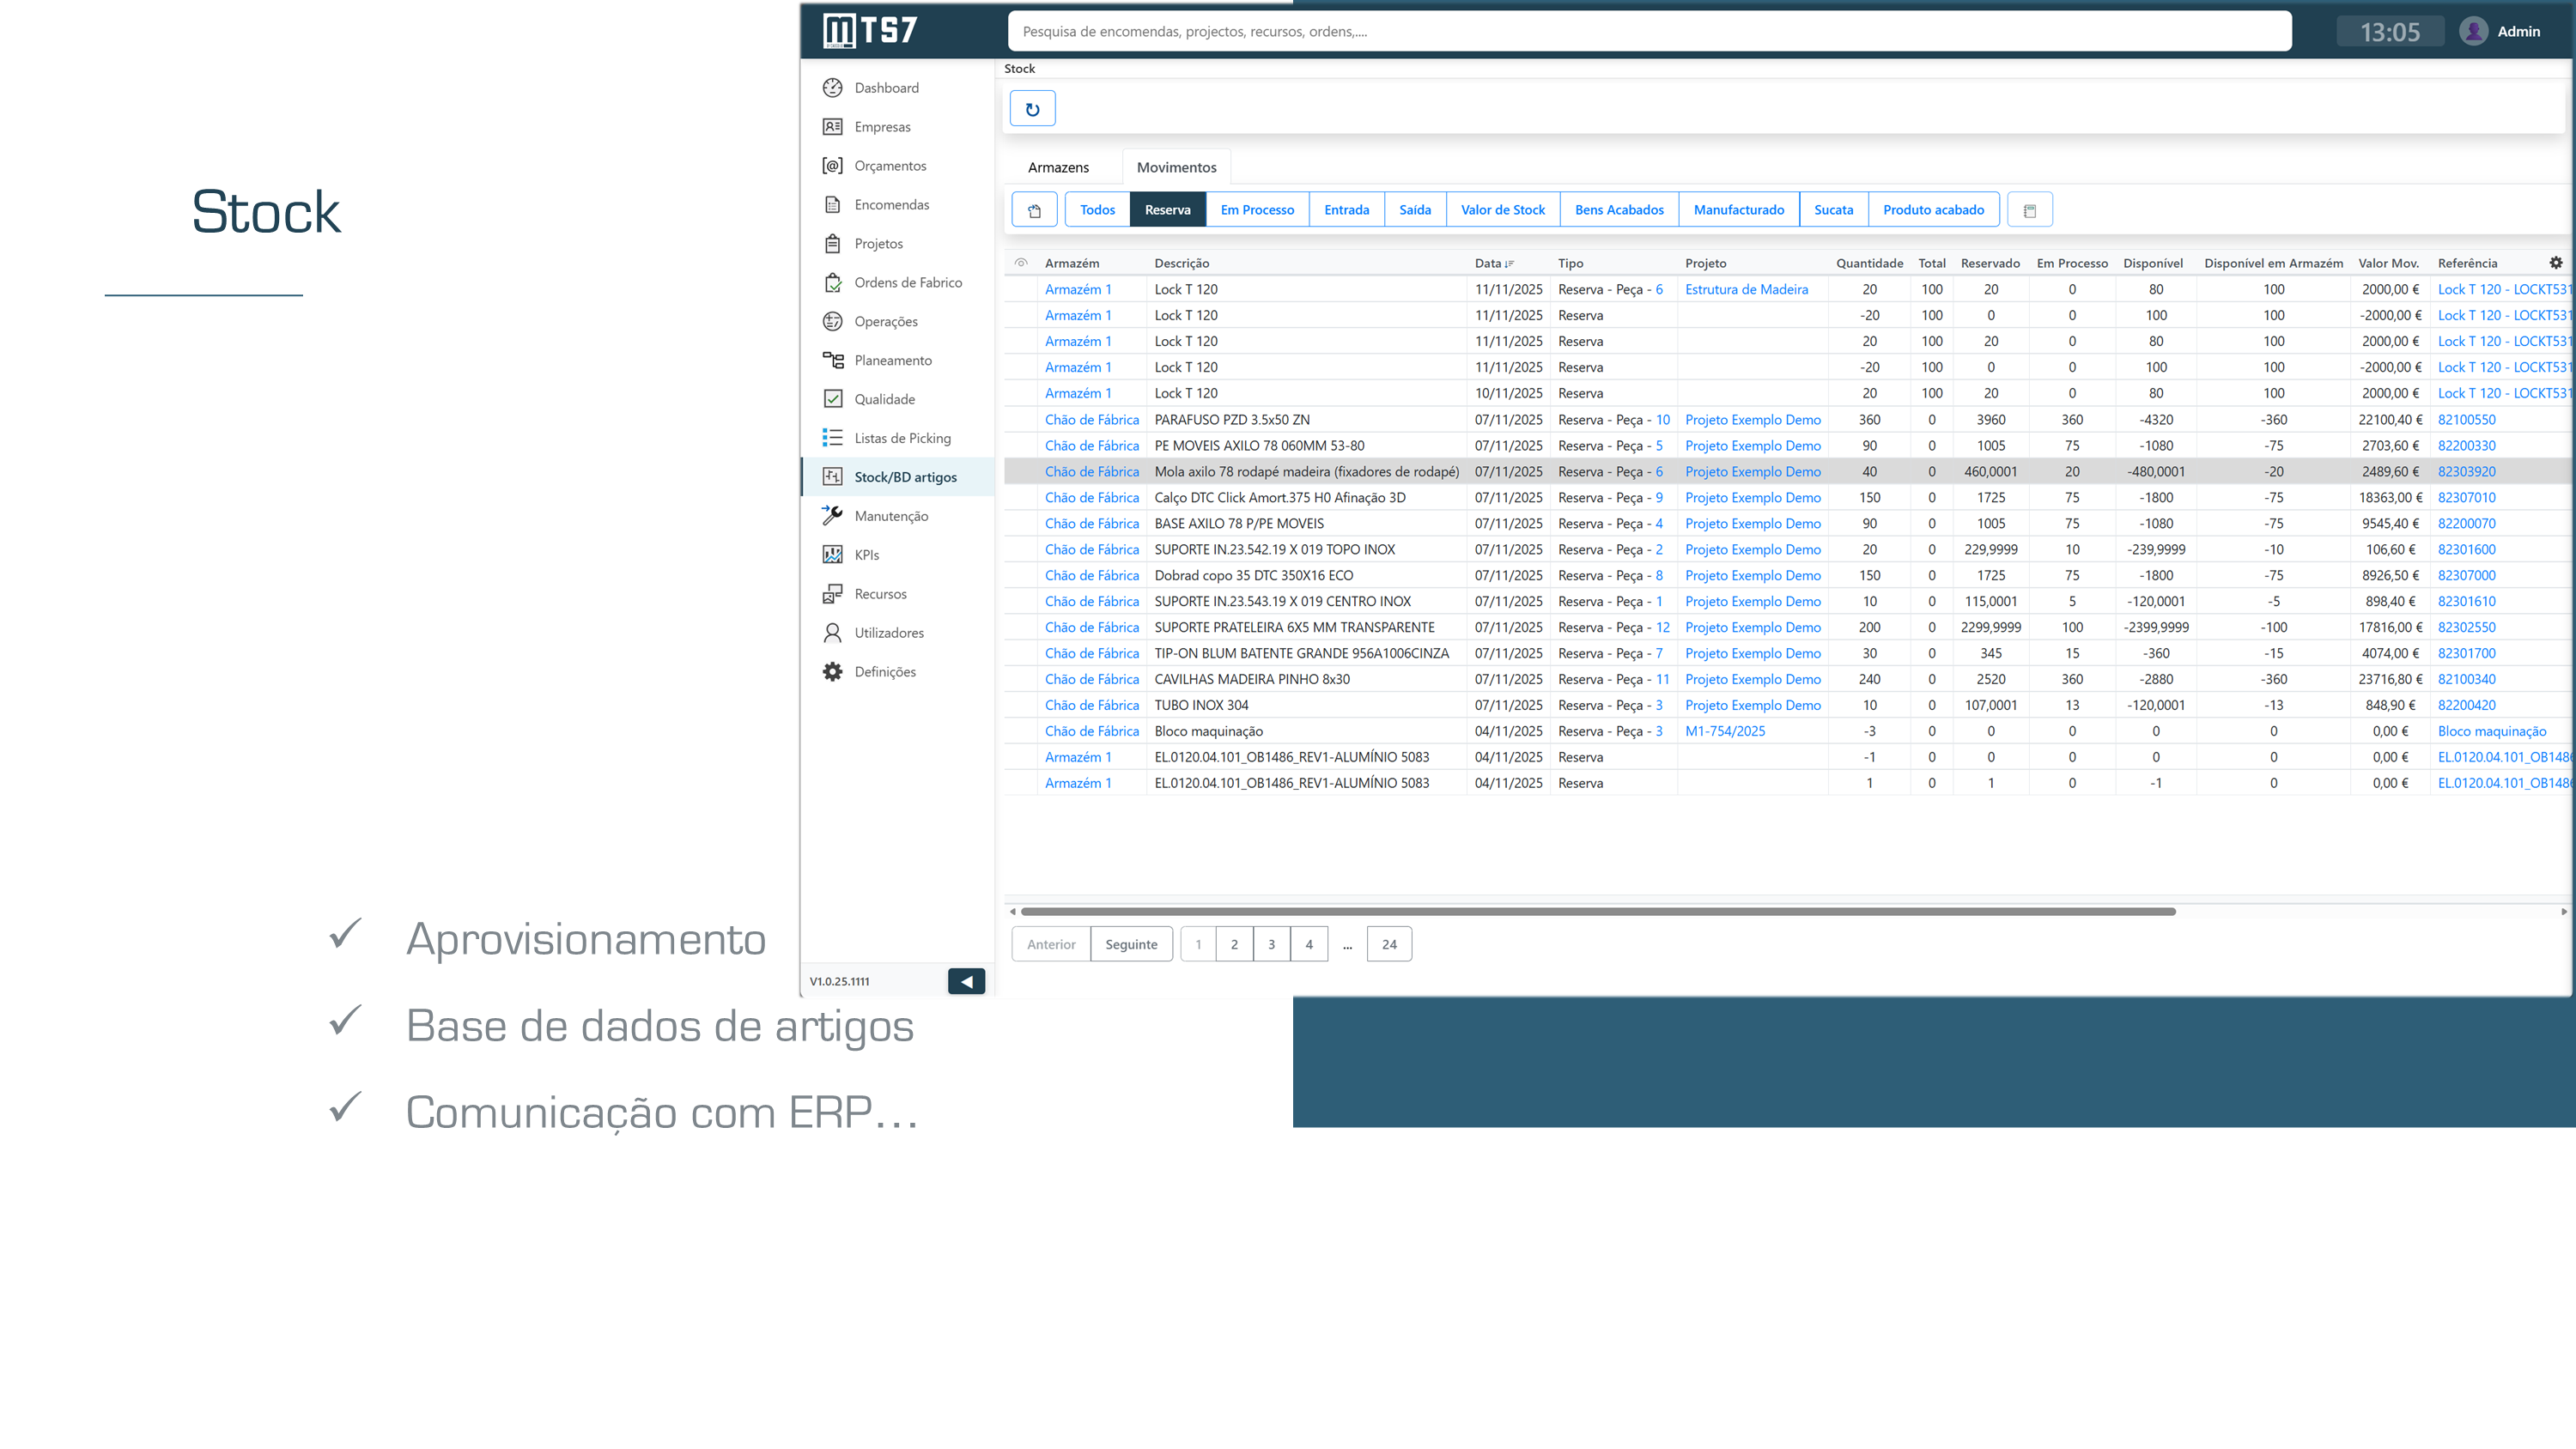Image resolution: width=2576 pixels, height=1449 pixels.
Task: Switch to the Movimentos tab
Action: pyautogui.click(x=1176, y=167)
